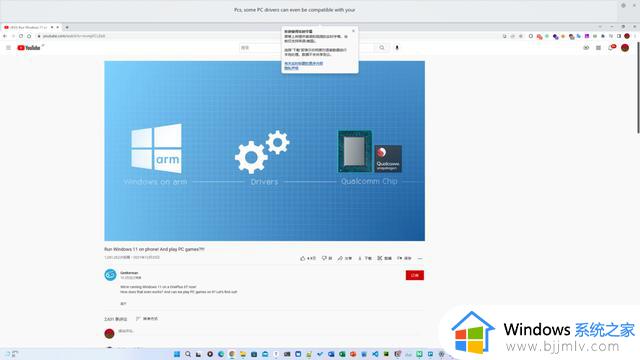Download the video with the download button
640x360 pixels.
pos(365,258)
